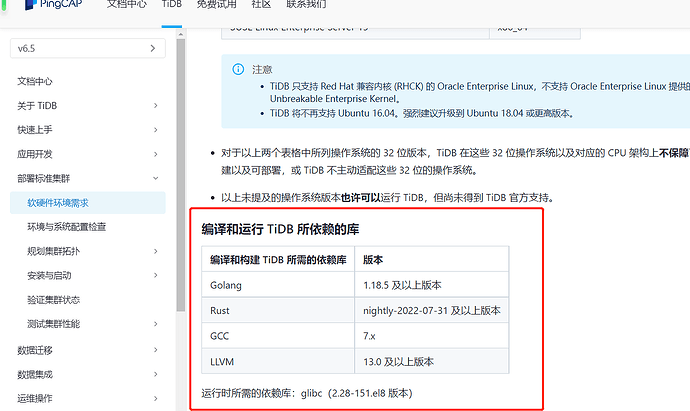Open 免费试用 in the top navigation
Viewport: 690px width, 411px height.
pyautogui.click(x=217, y=4)
